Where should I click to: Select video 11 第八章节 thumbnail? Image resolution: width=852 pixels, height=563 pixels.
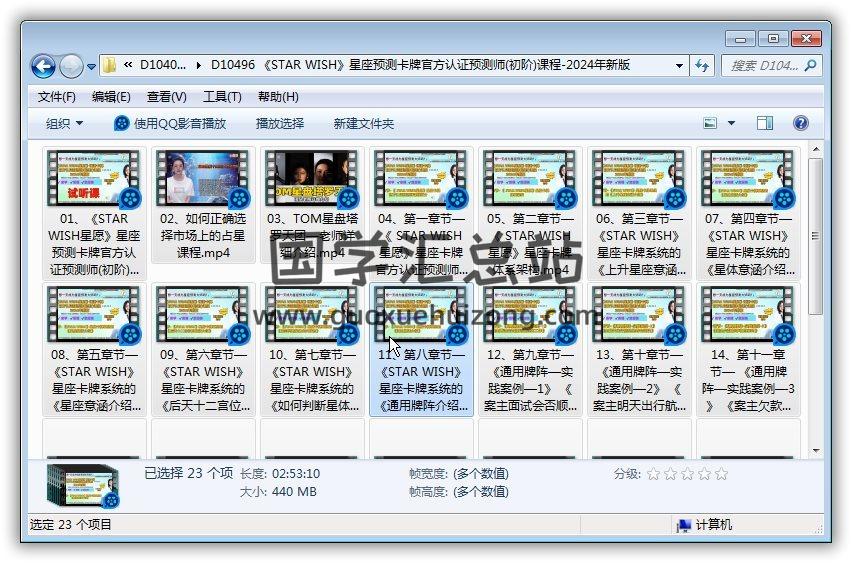[x=421, y=314]
